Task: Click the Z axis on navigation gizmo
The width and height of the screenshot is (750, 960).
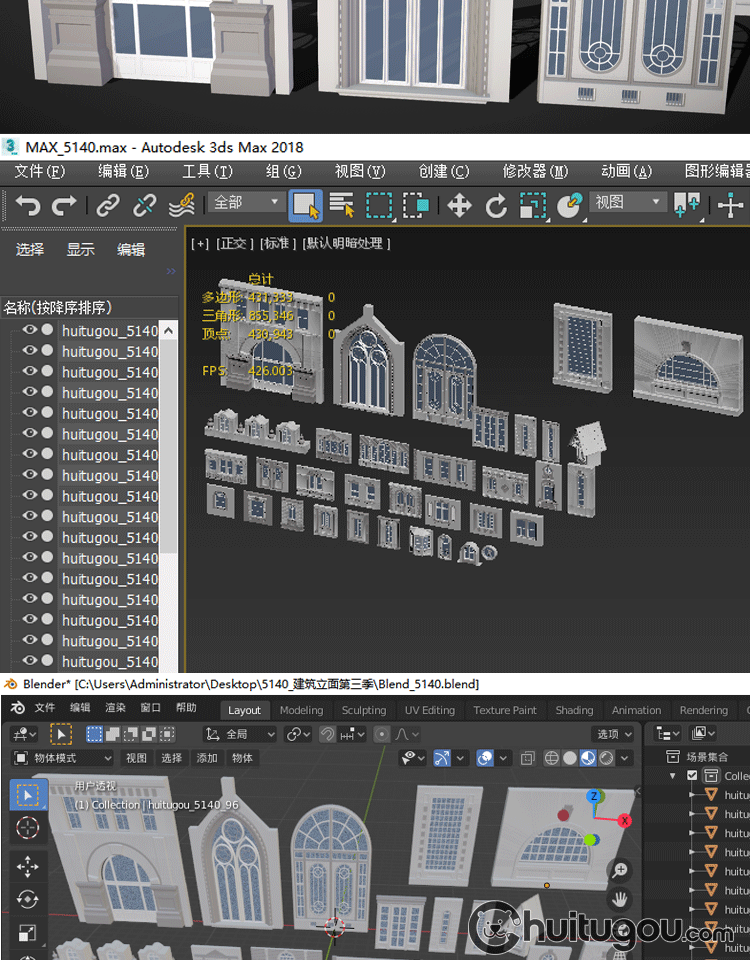Action: point(593,796)
